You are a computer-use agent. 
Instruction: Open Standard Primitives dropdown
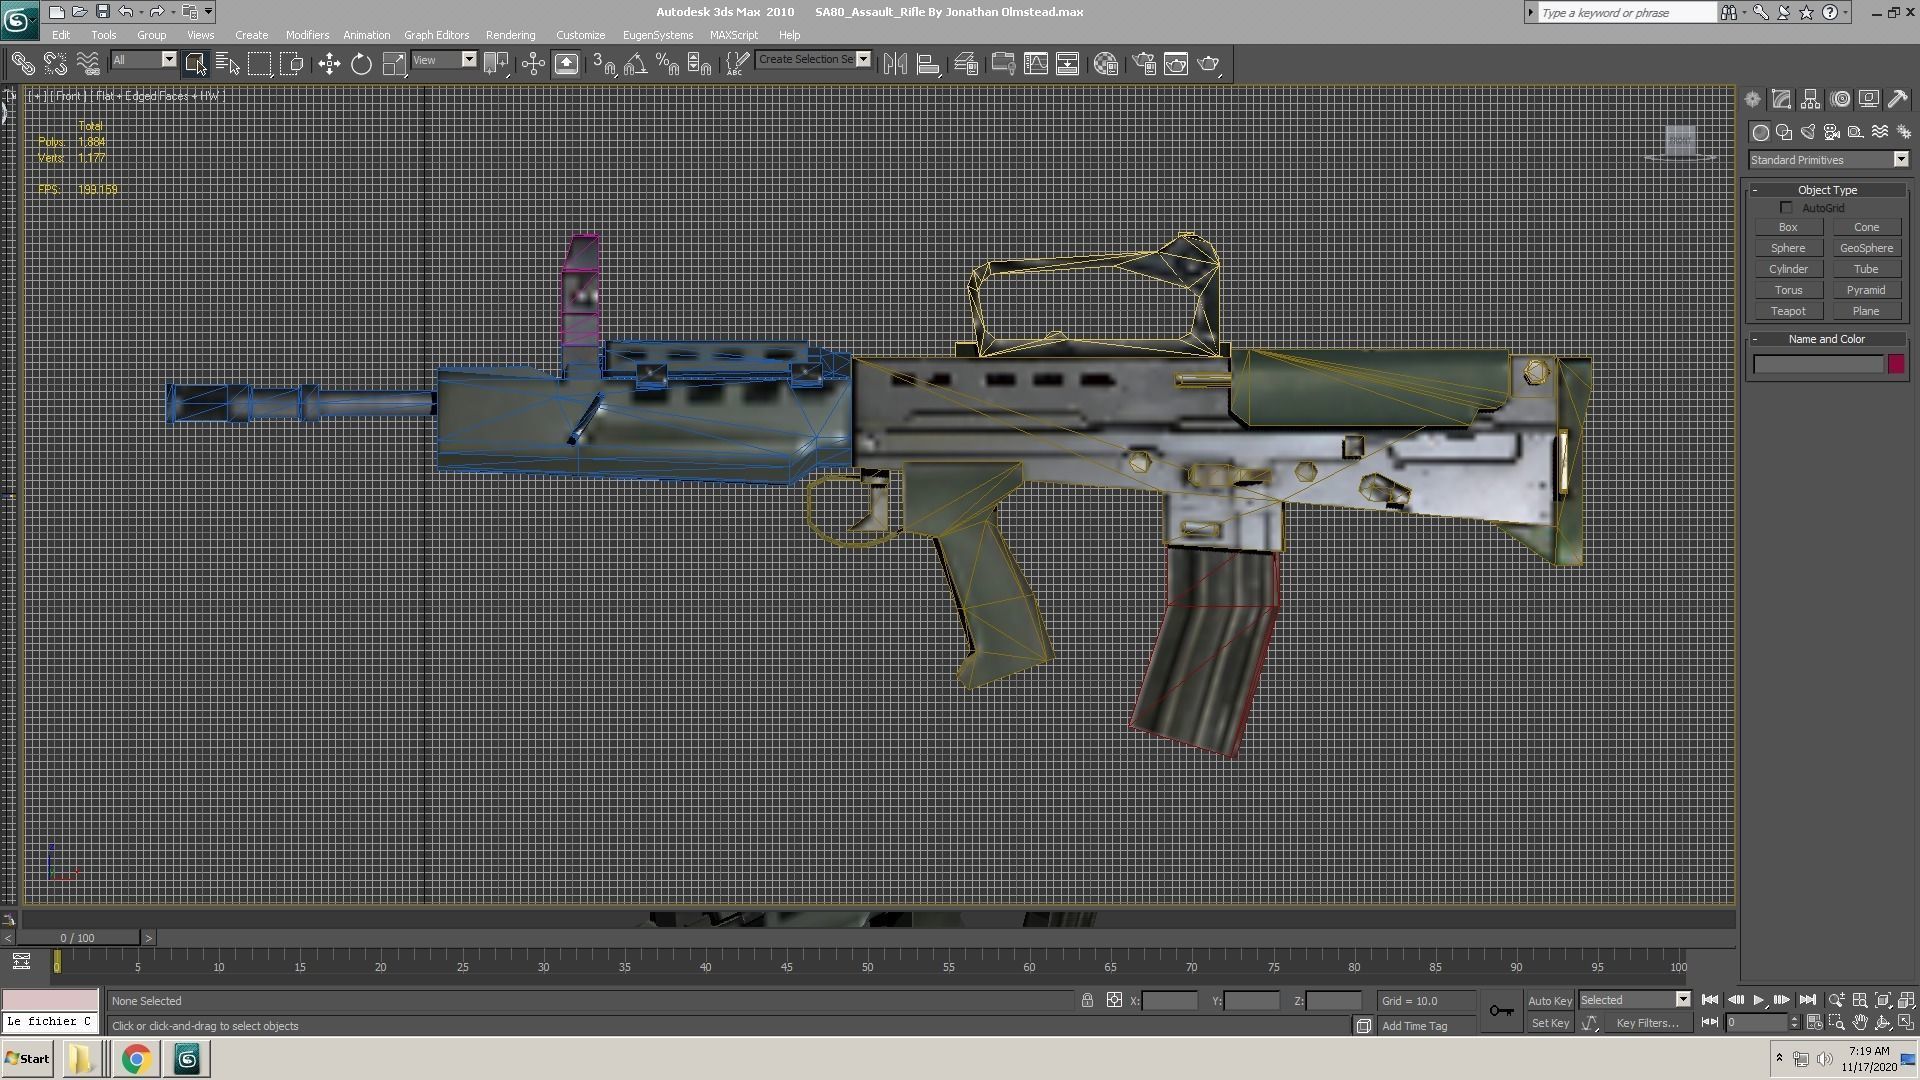pos(1828,160)
